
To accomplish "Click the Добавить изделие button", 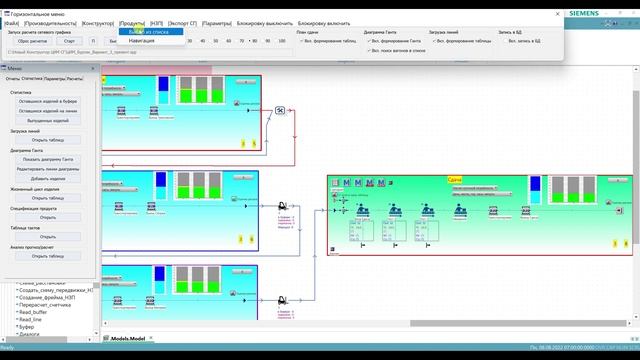I will [48, 179].
